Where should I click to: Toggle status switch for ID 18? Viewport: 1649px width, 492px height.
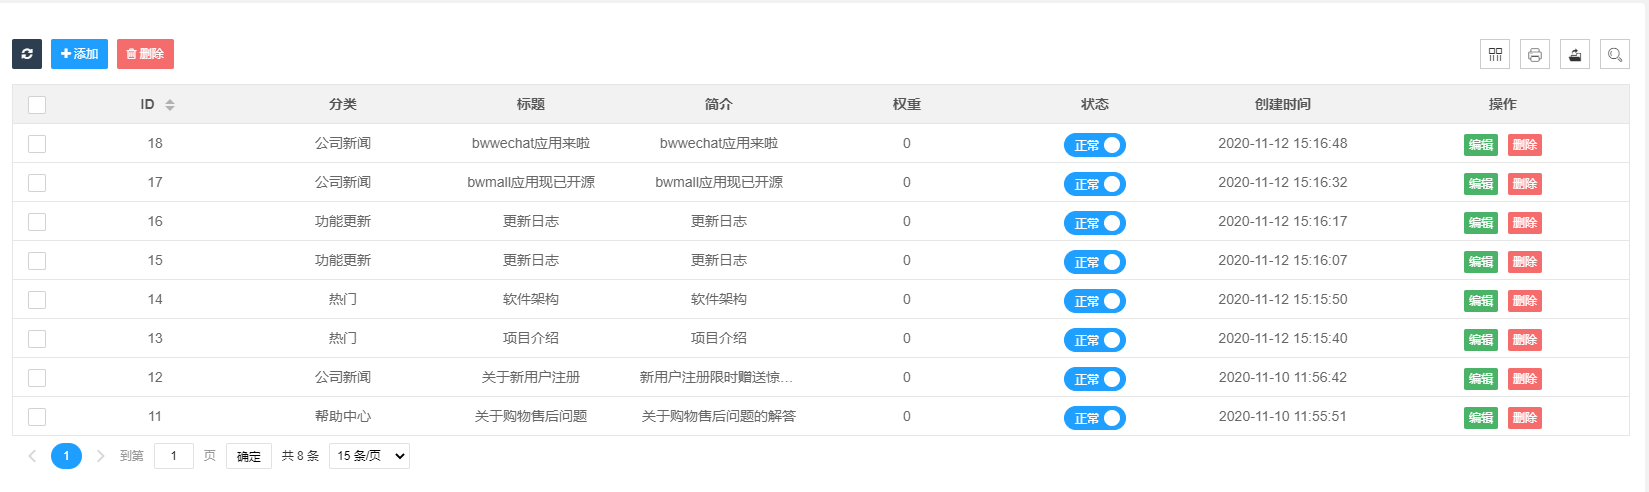coord(1094,145)
